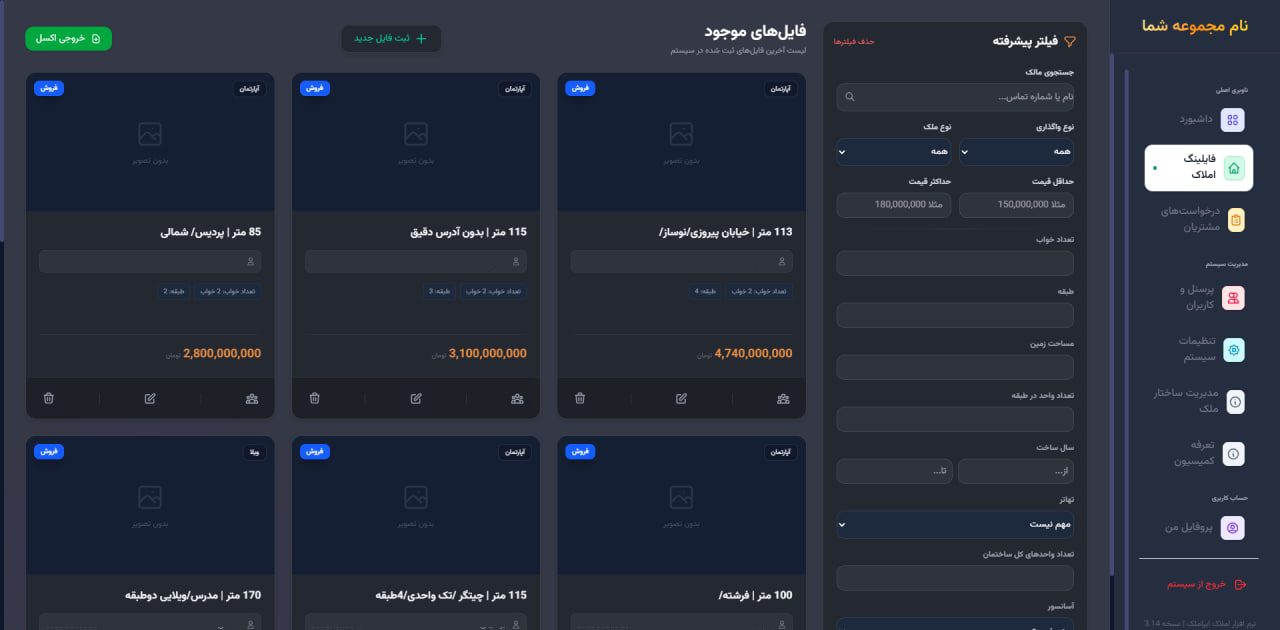Open the نوع ملک dropdown
The height and width of the screenshot is (630, 1280).
[894, 152]
